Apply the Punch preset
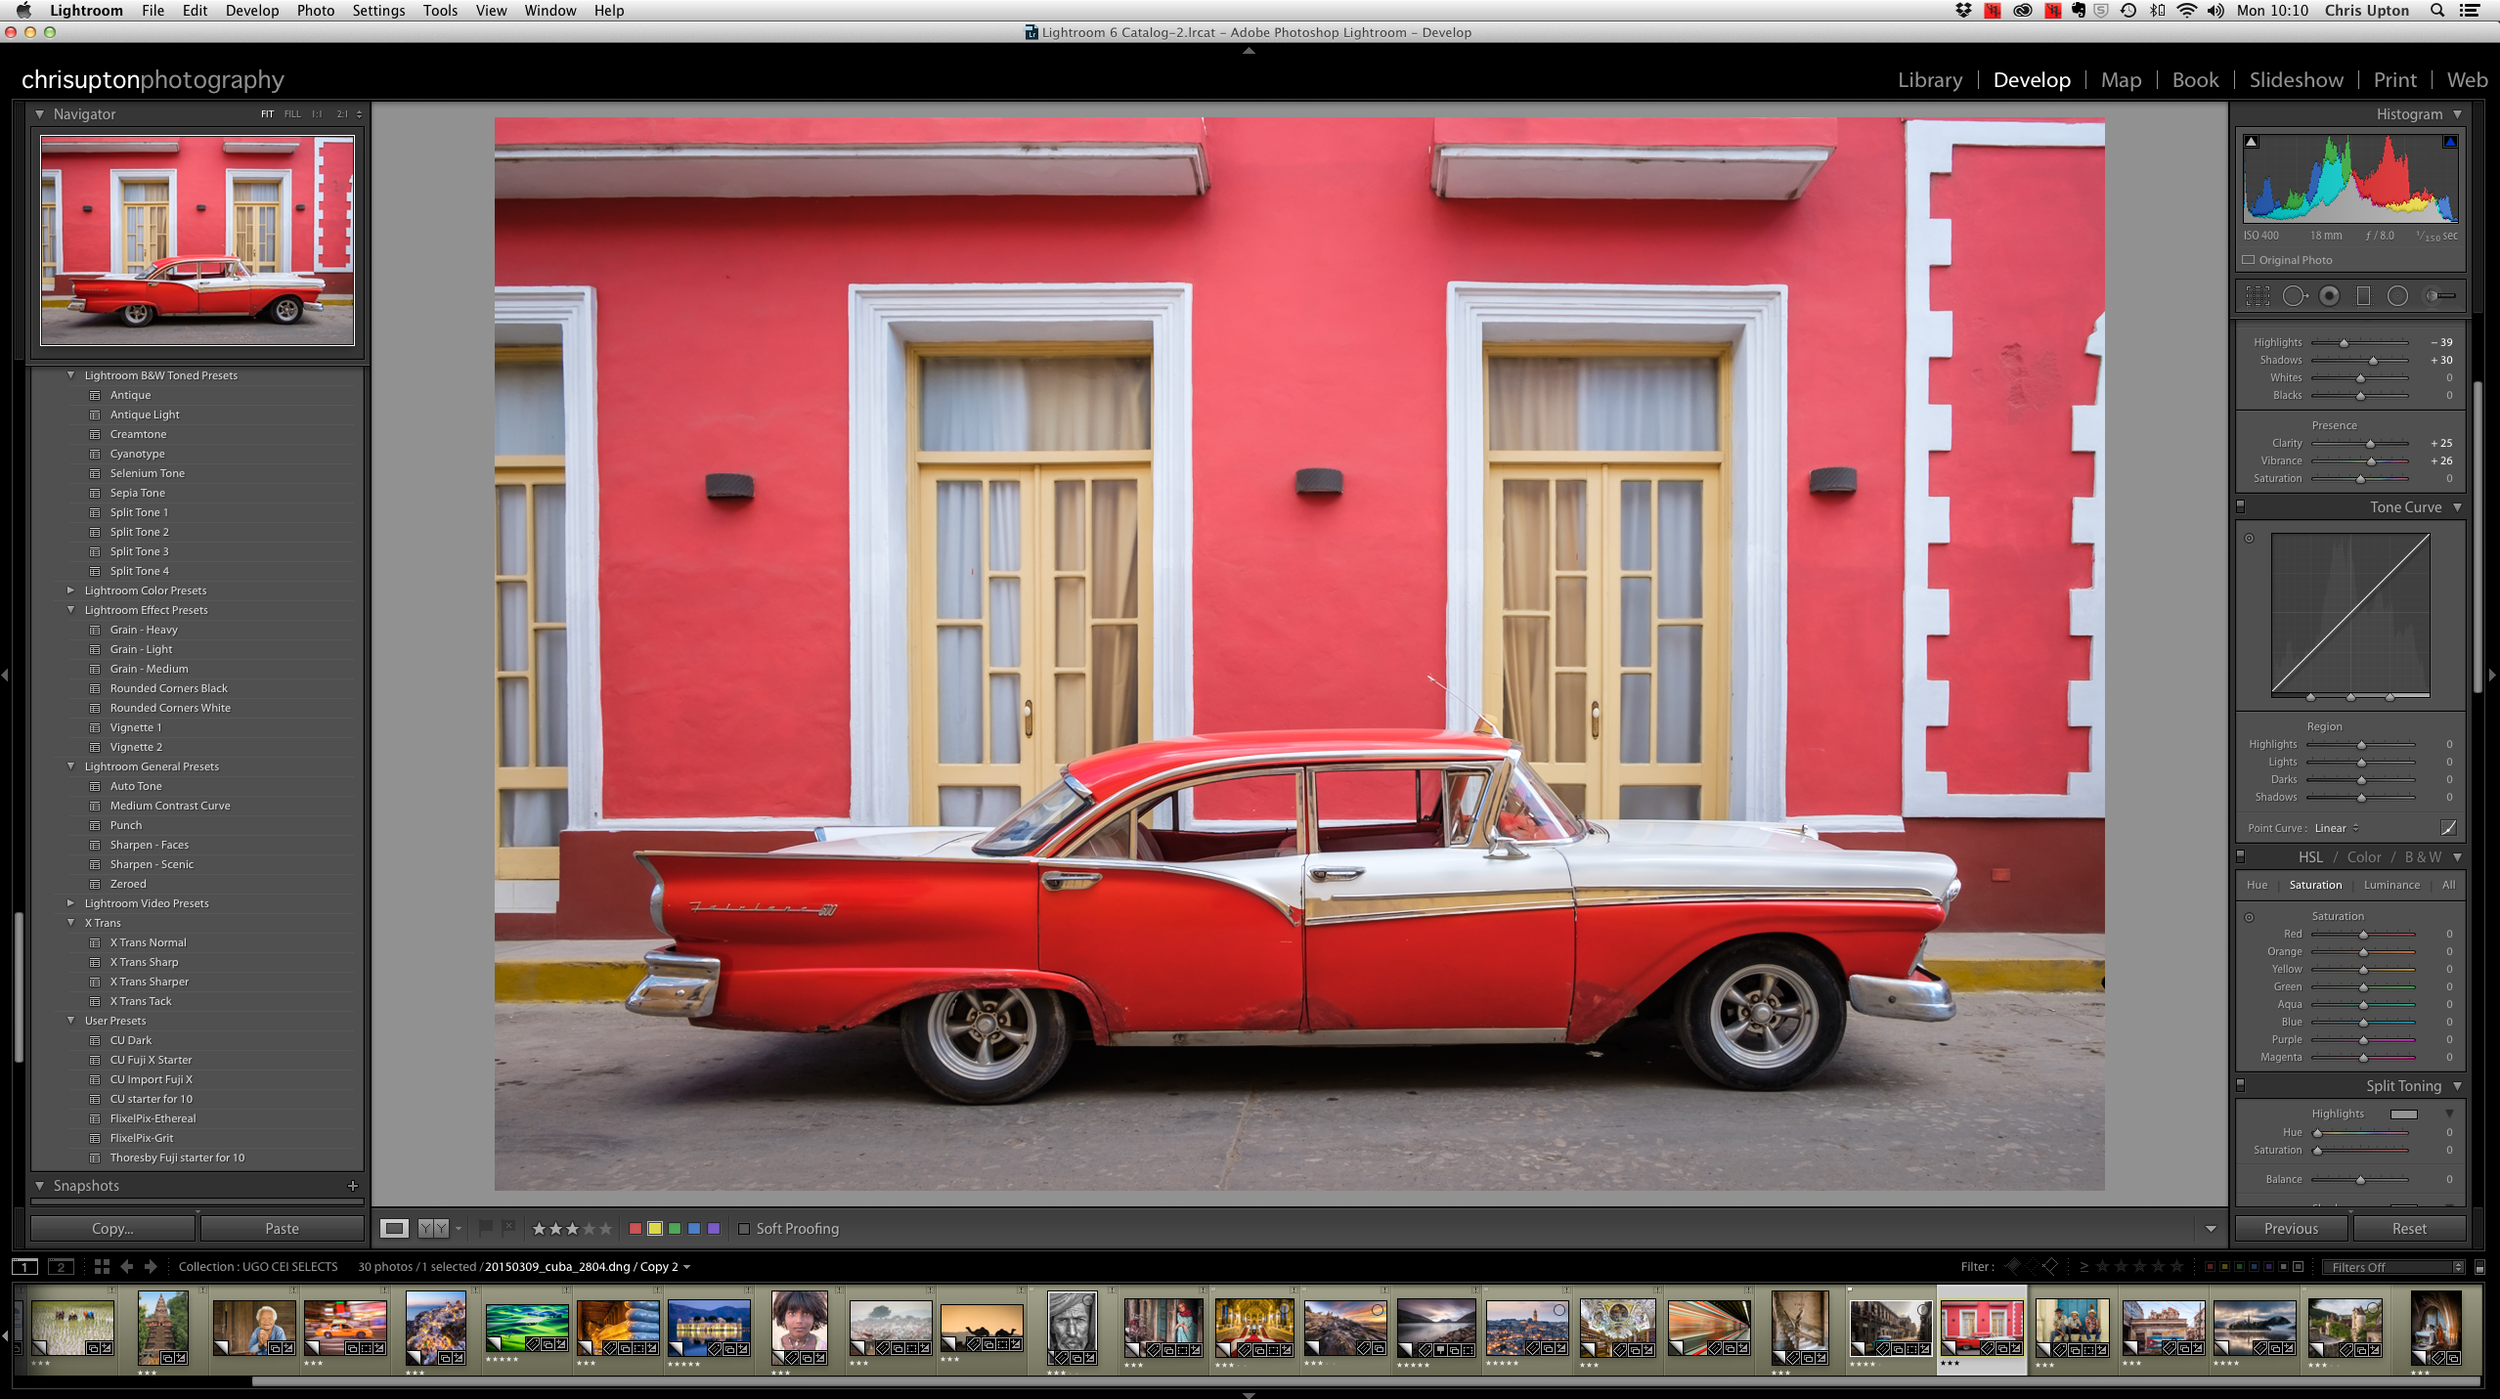2500x1399 pixels. (x=126, y=825)
